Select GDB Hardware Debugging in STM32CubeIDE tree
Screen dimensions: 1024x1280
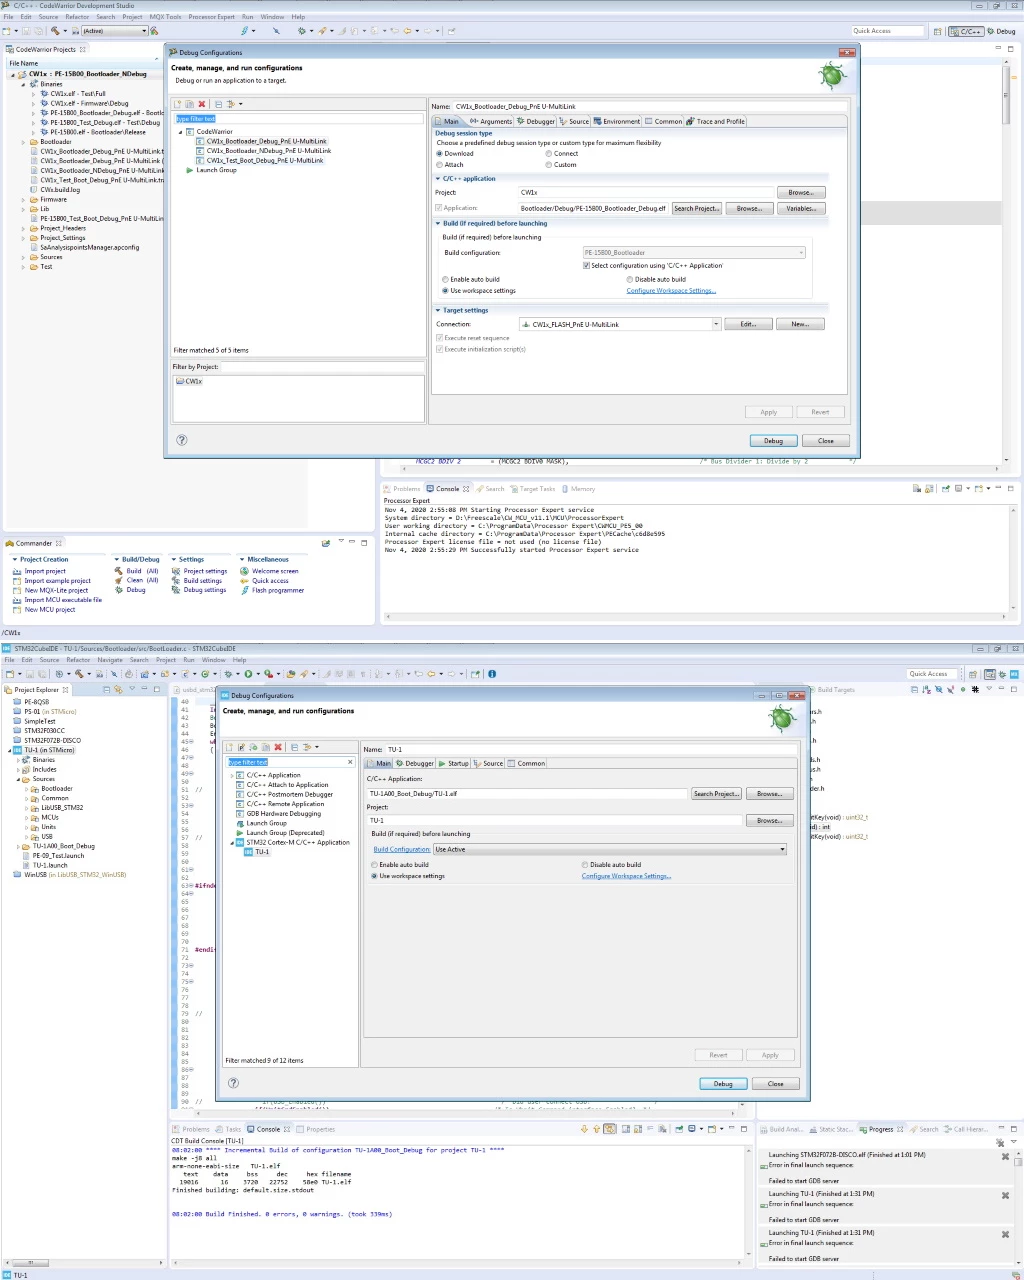pos(284,813)
